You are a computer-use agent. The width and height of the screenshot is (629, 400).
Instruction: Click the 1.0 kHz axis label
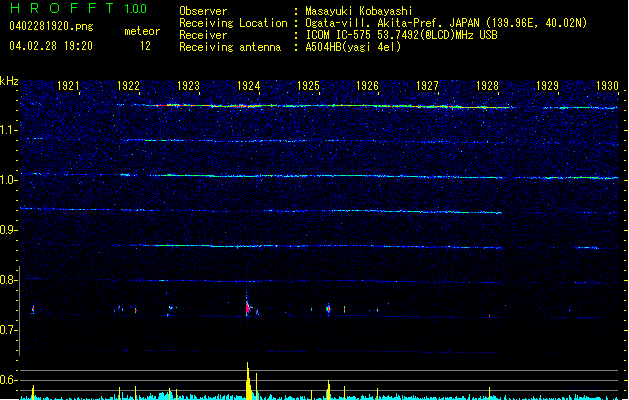(x=9, y=180)
